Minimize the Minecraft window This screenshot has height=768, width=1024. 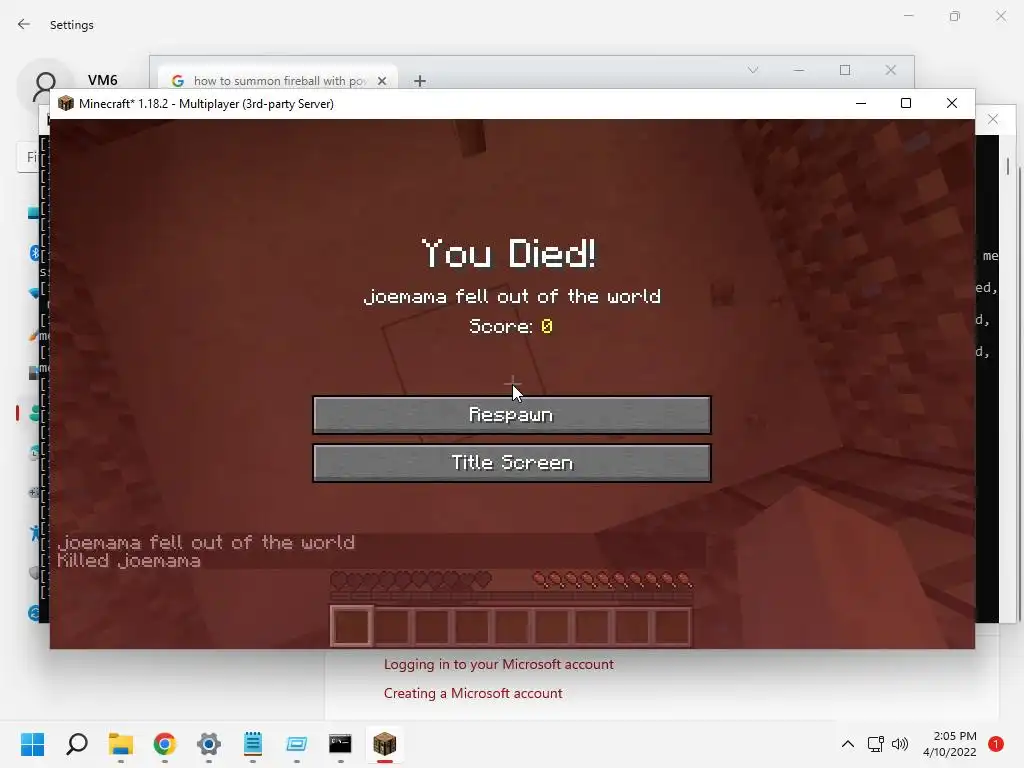[861, 103]
